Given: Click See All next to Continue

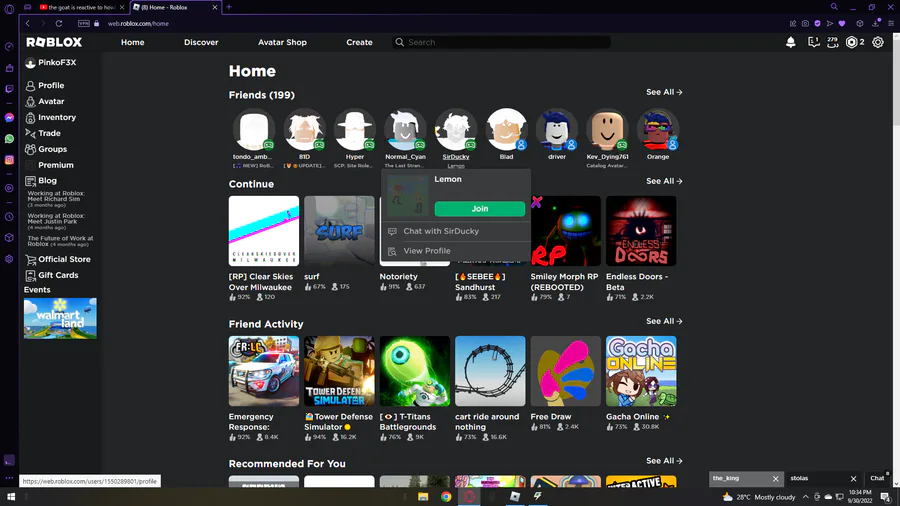Looking at the screenshot, I should pyautogui.click(x=664, y=181).
